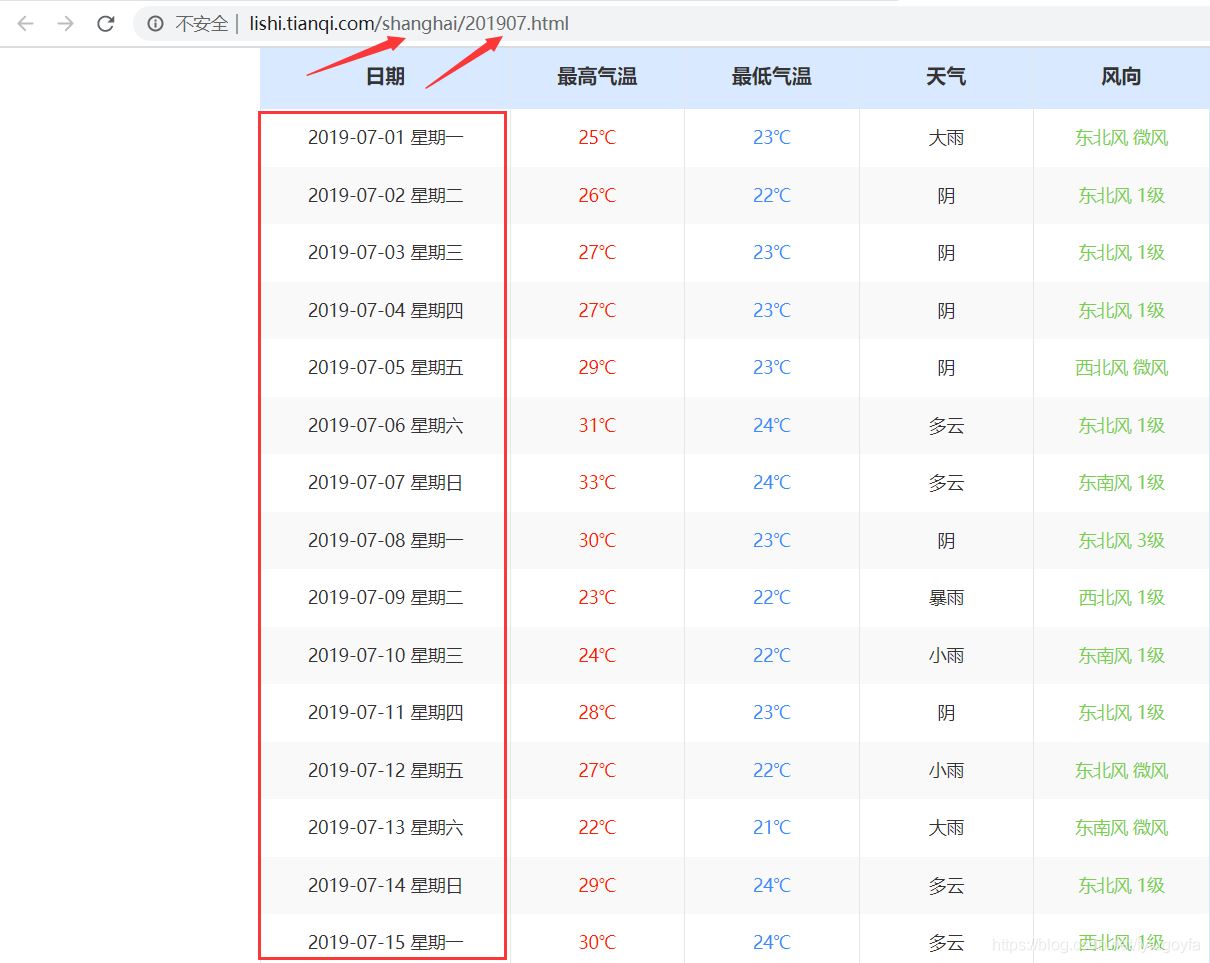Click the 日期 column header

(x=384, y=76)
